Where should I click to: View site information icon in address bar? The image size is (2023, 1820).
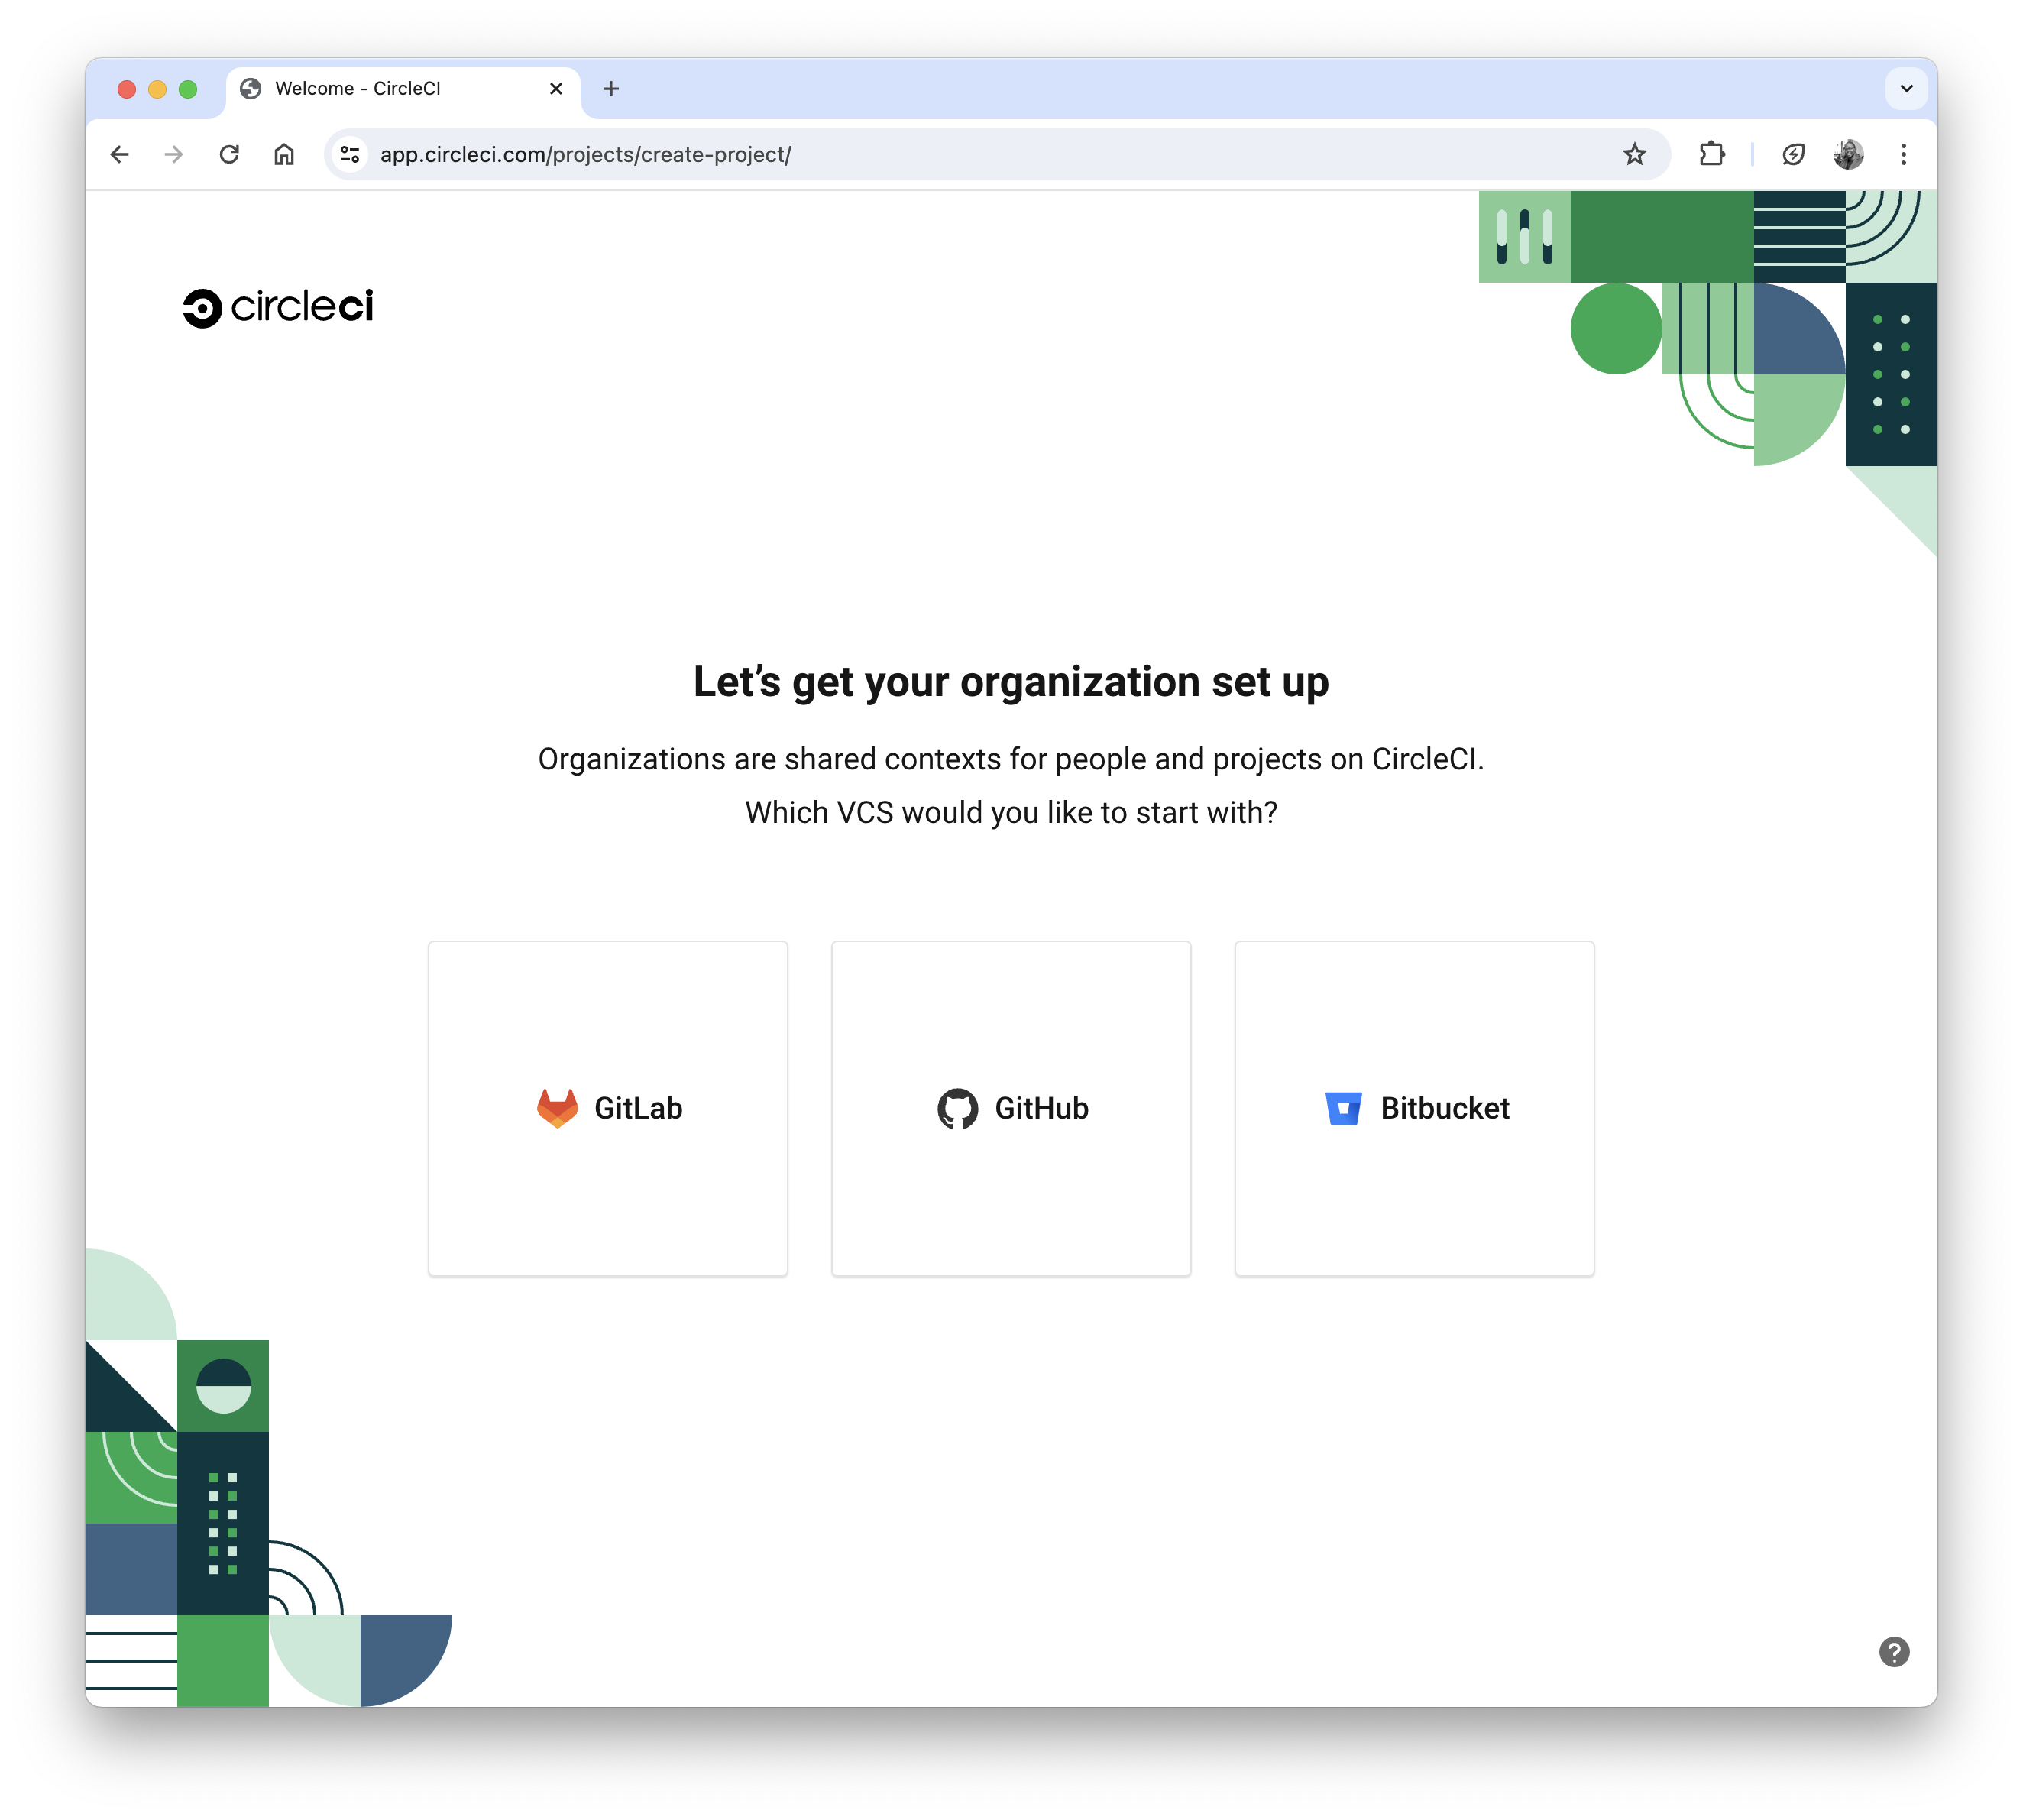350,154
